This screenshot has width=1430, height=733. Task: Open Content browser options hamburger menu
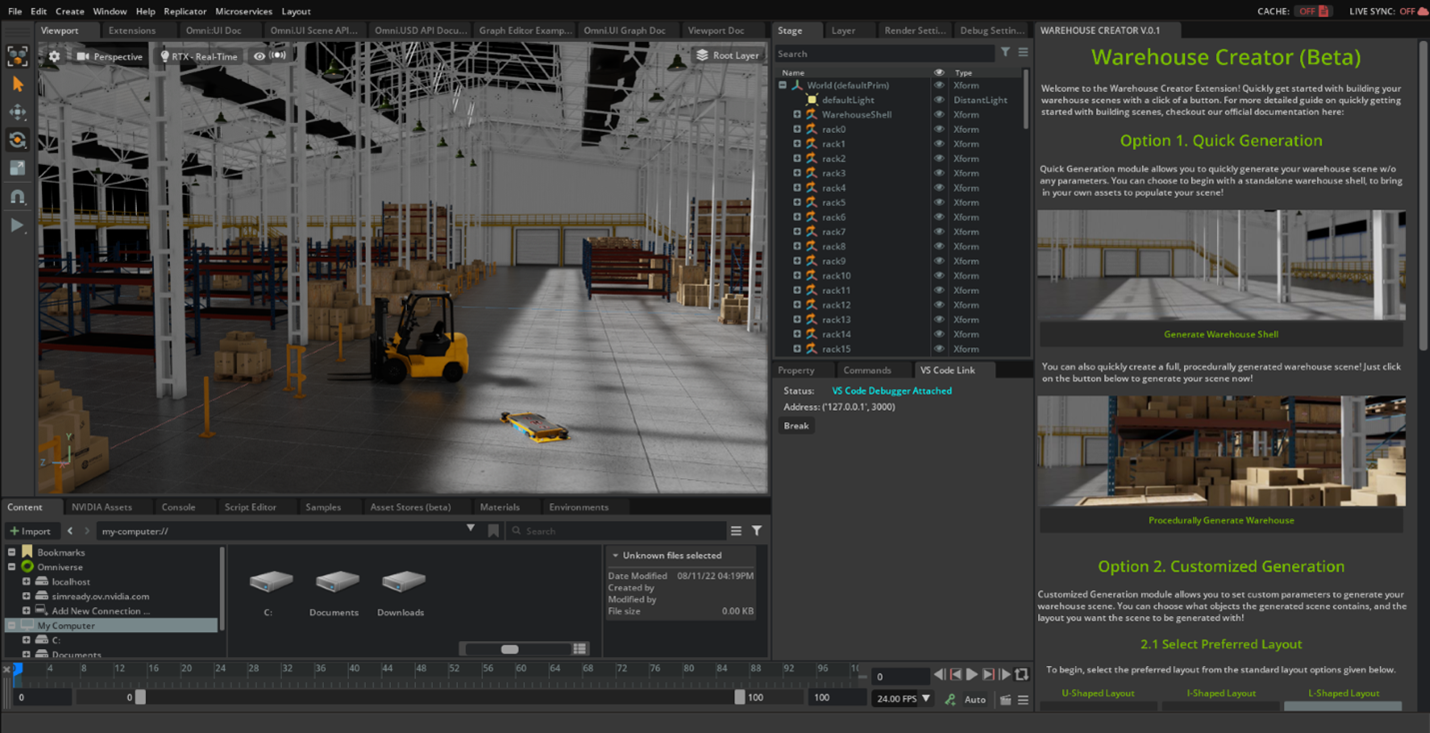(x=736, y=531)
